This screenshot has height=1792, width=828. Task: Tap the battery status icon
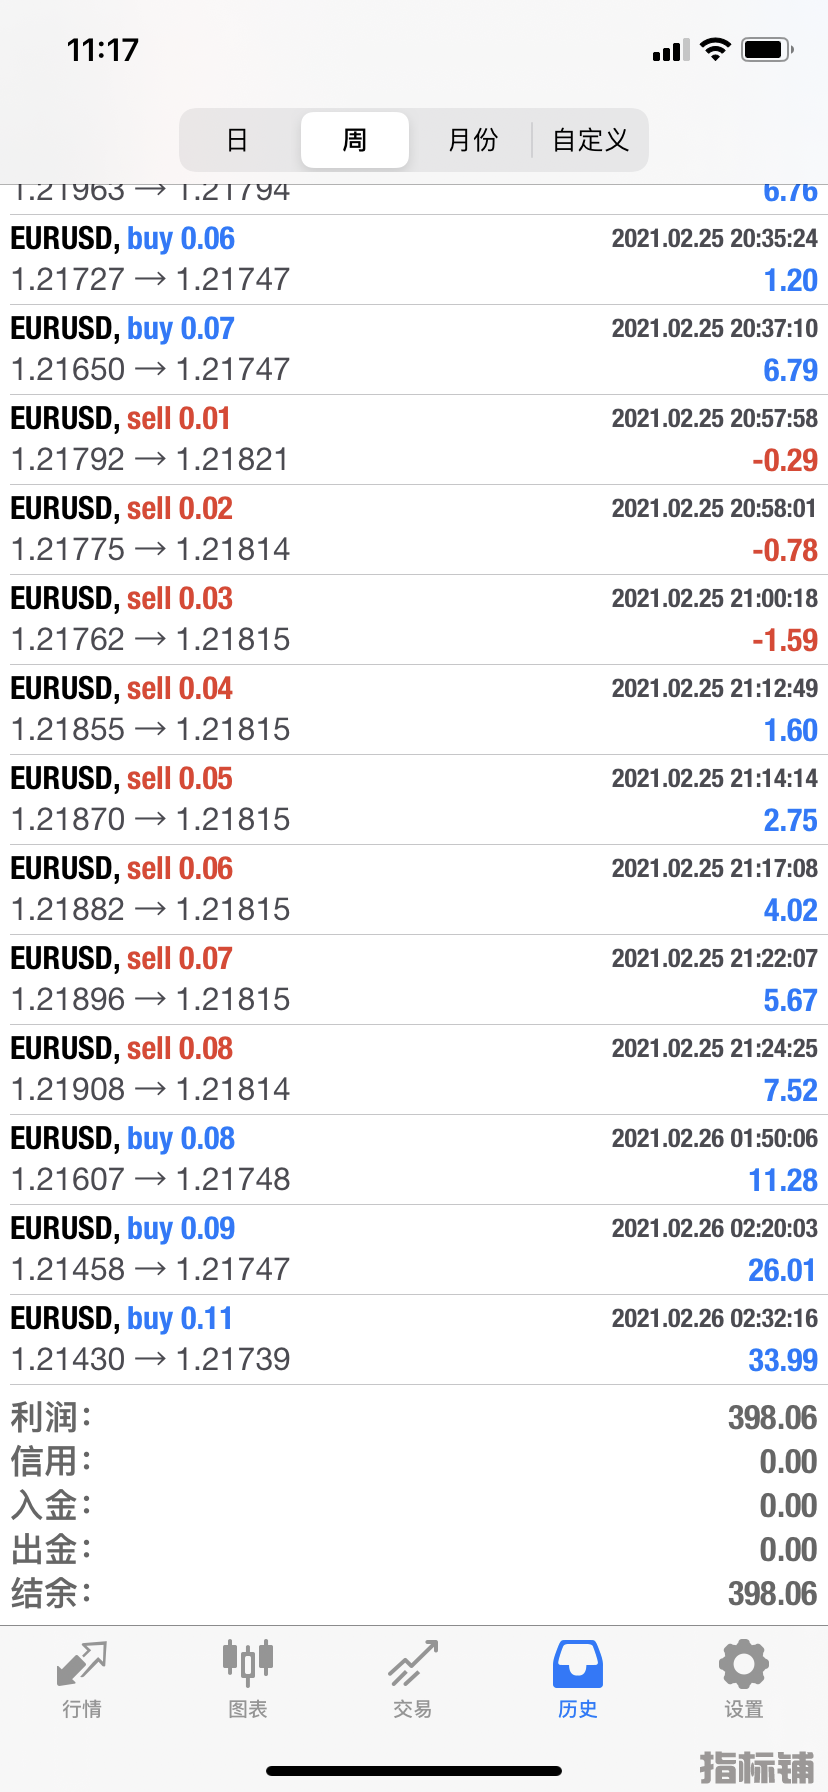[x=768, y=49]
